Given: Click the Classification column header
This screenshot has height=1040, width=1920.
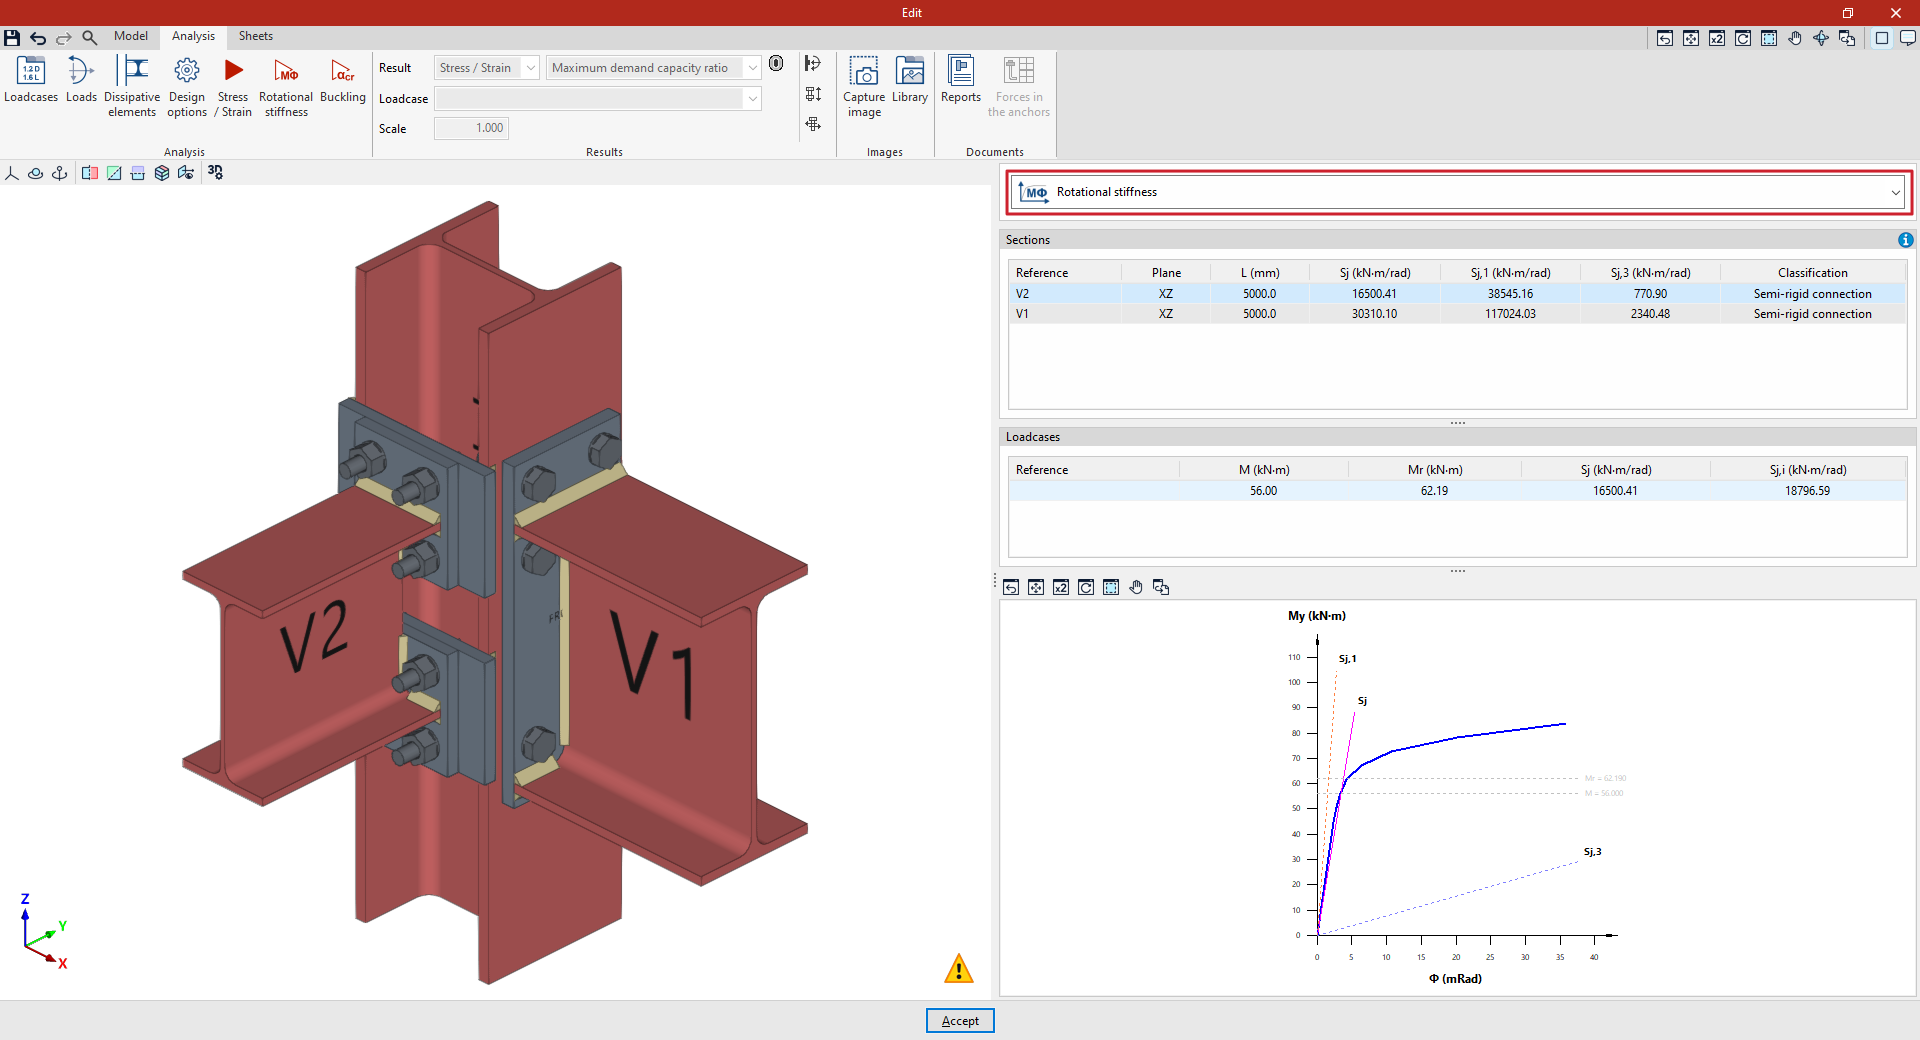Looking at the screenshot, I should 1812,273.
